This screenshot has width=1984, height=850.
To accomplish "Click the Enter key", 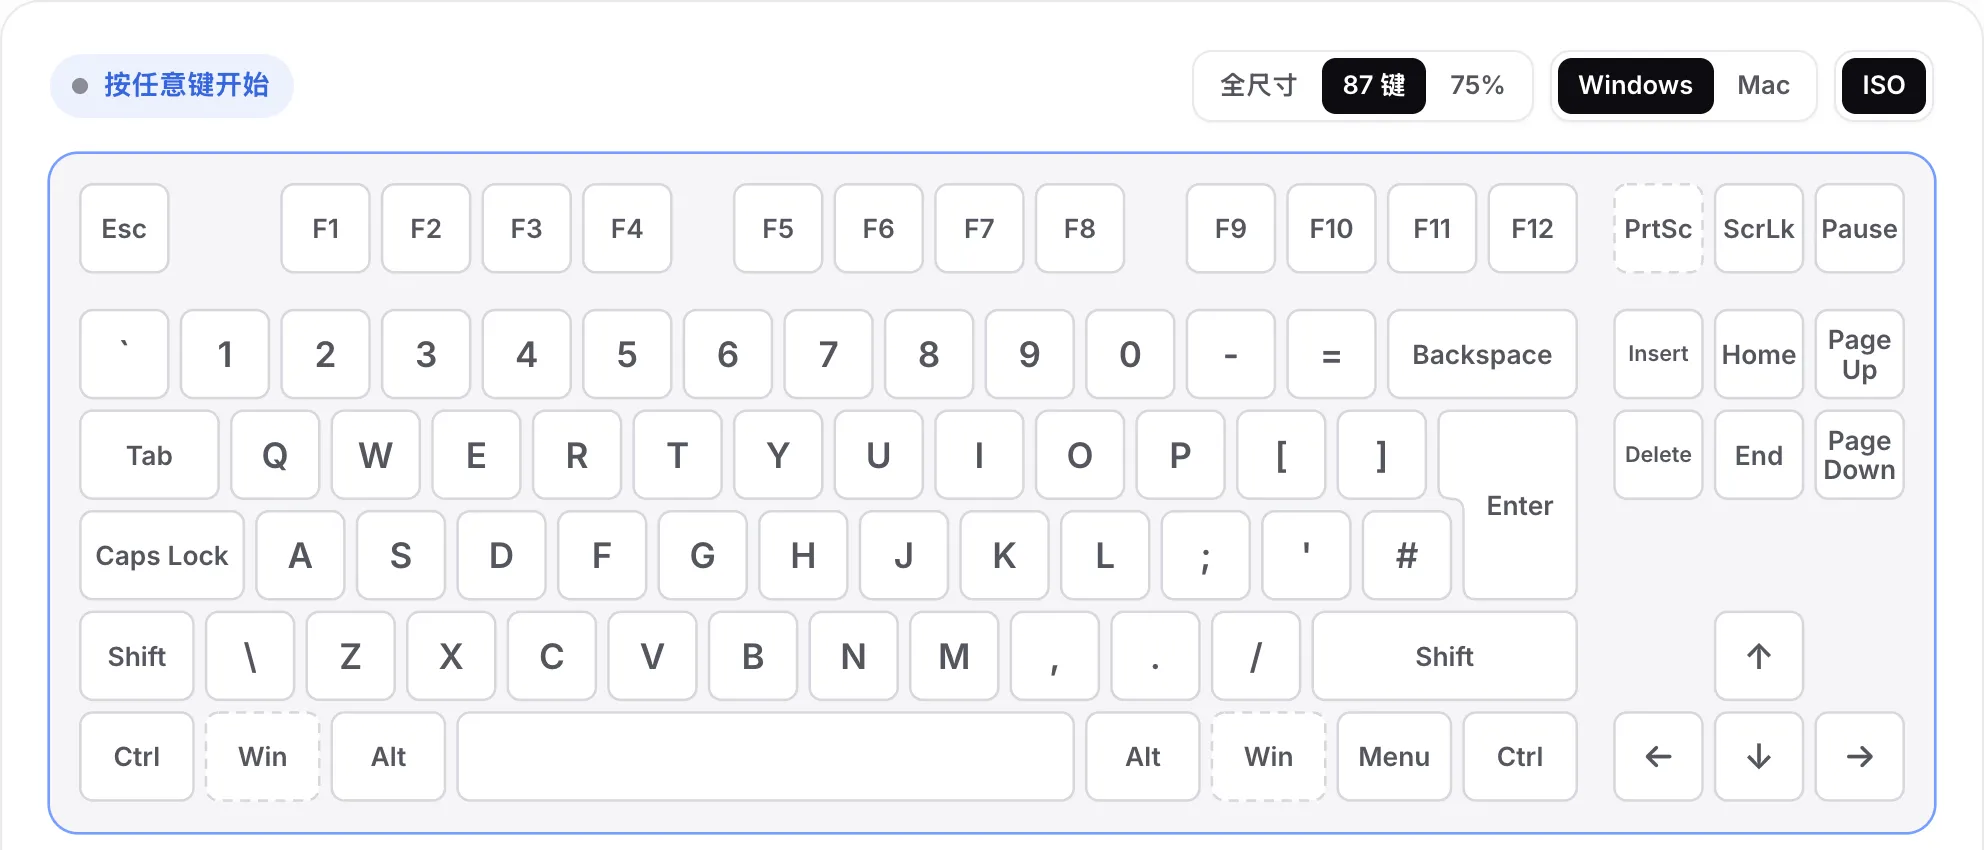I will (x=1519, y=505).
